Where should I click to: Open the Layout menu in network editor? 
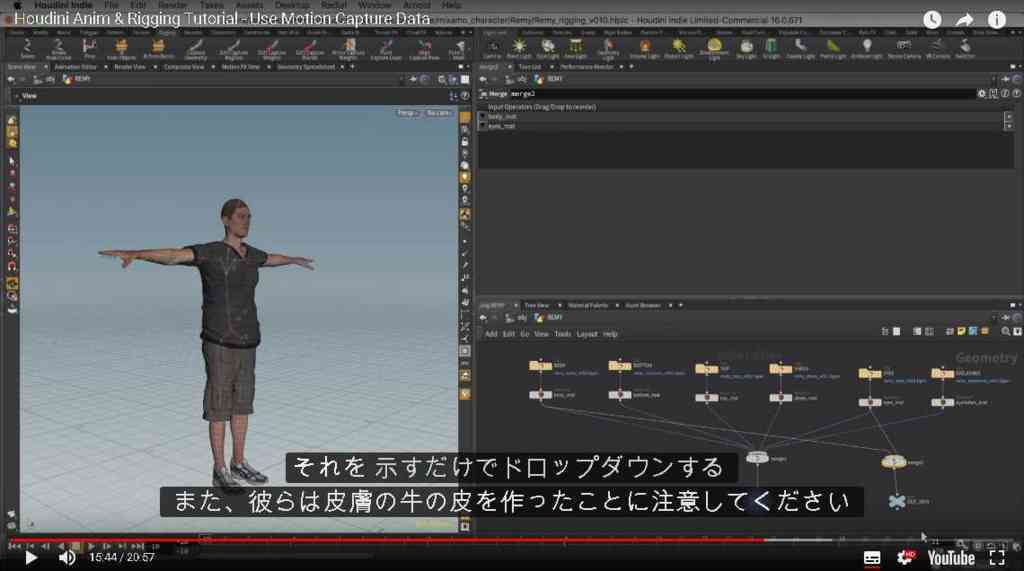tap(586, 334)
